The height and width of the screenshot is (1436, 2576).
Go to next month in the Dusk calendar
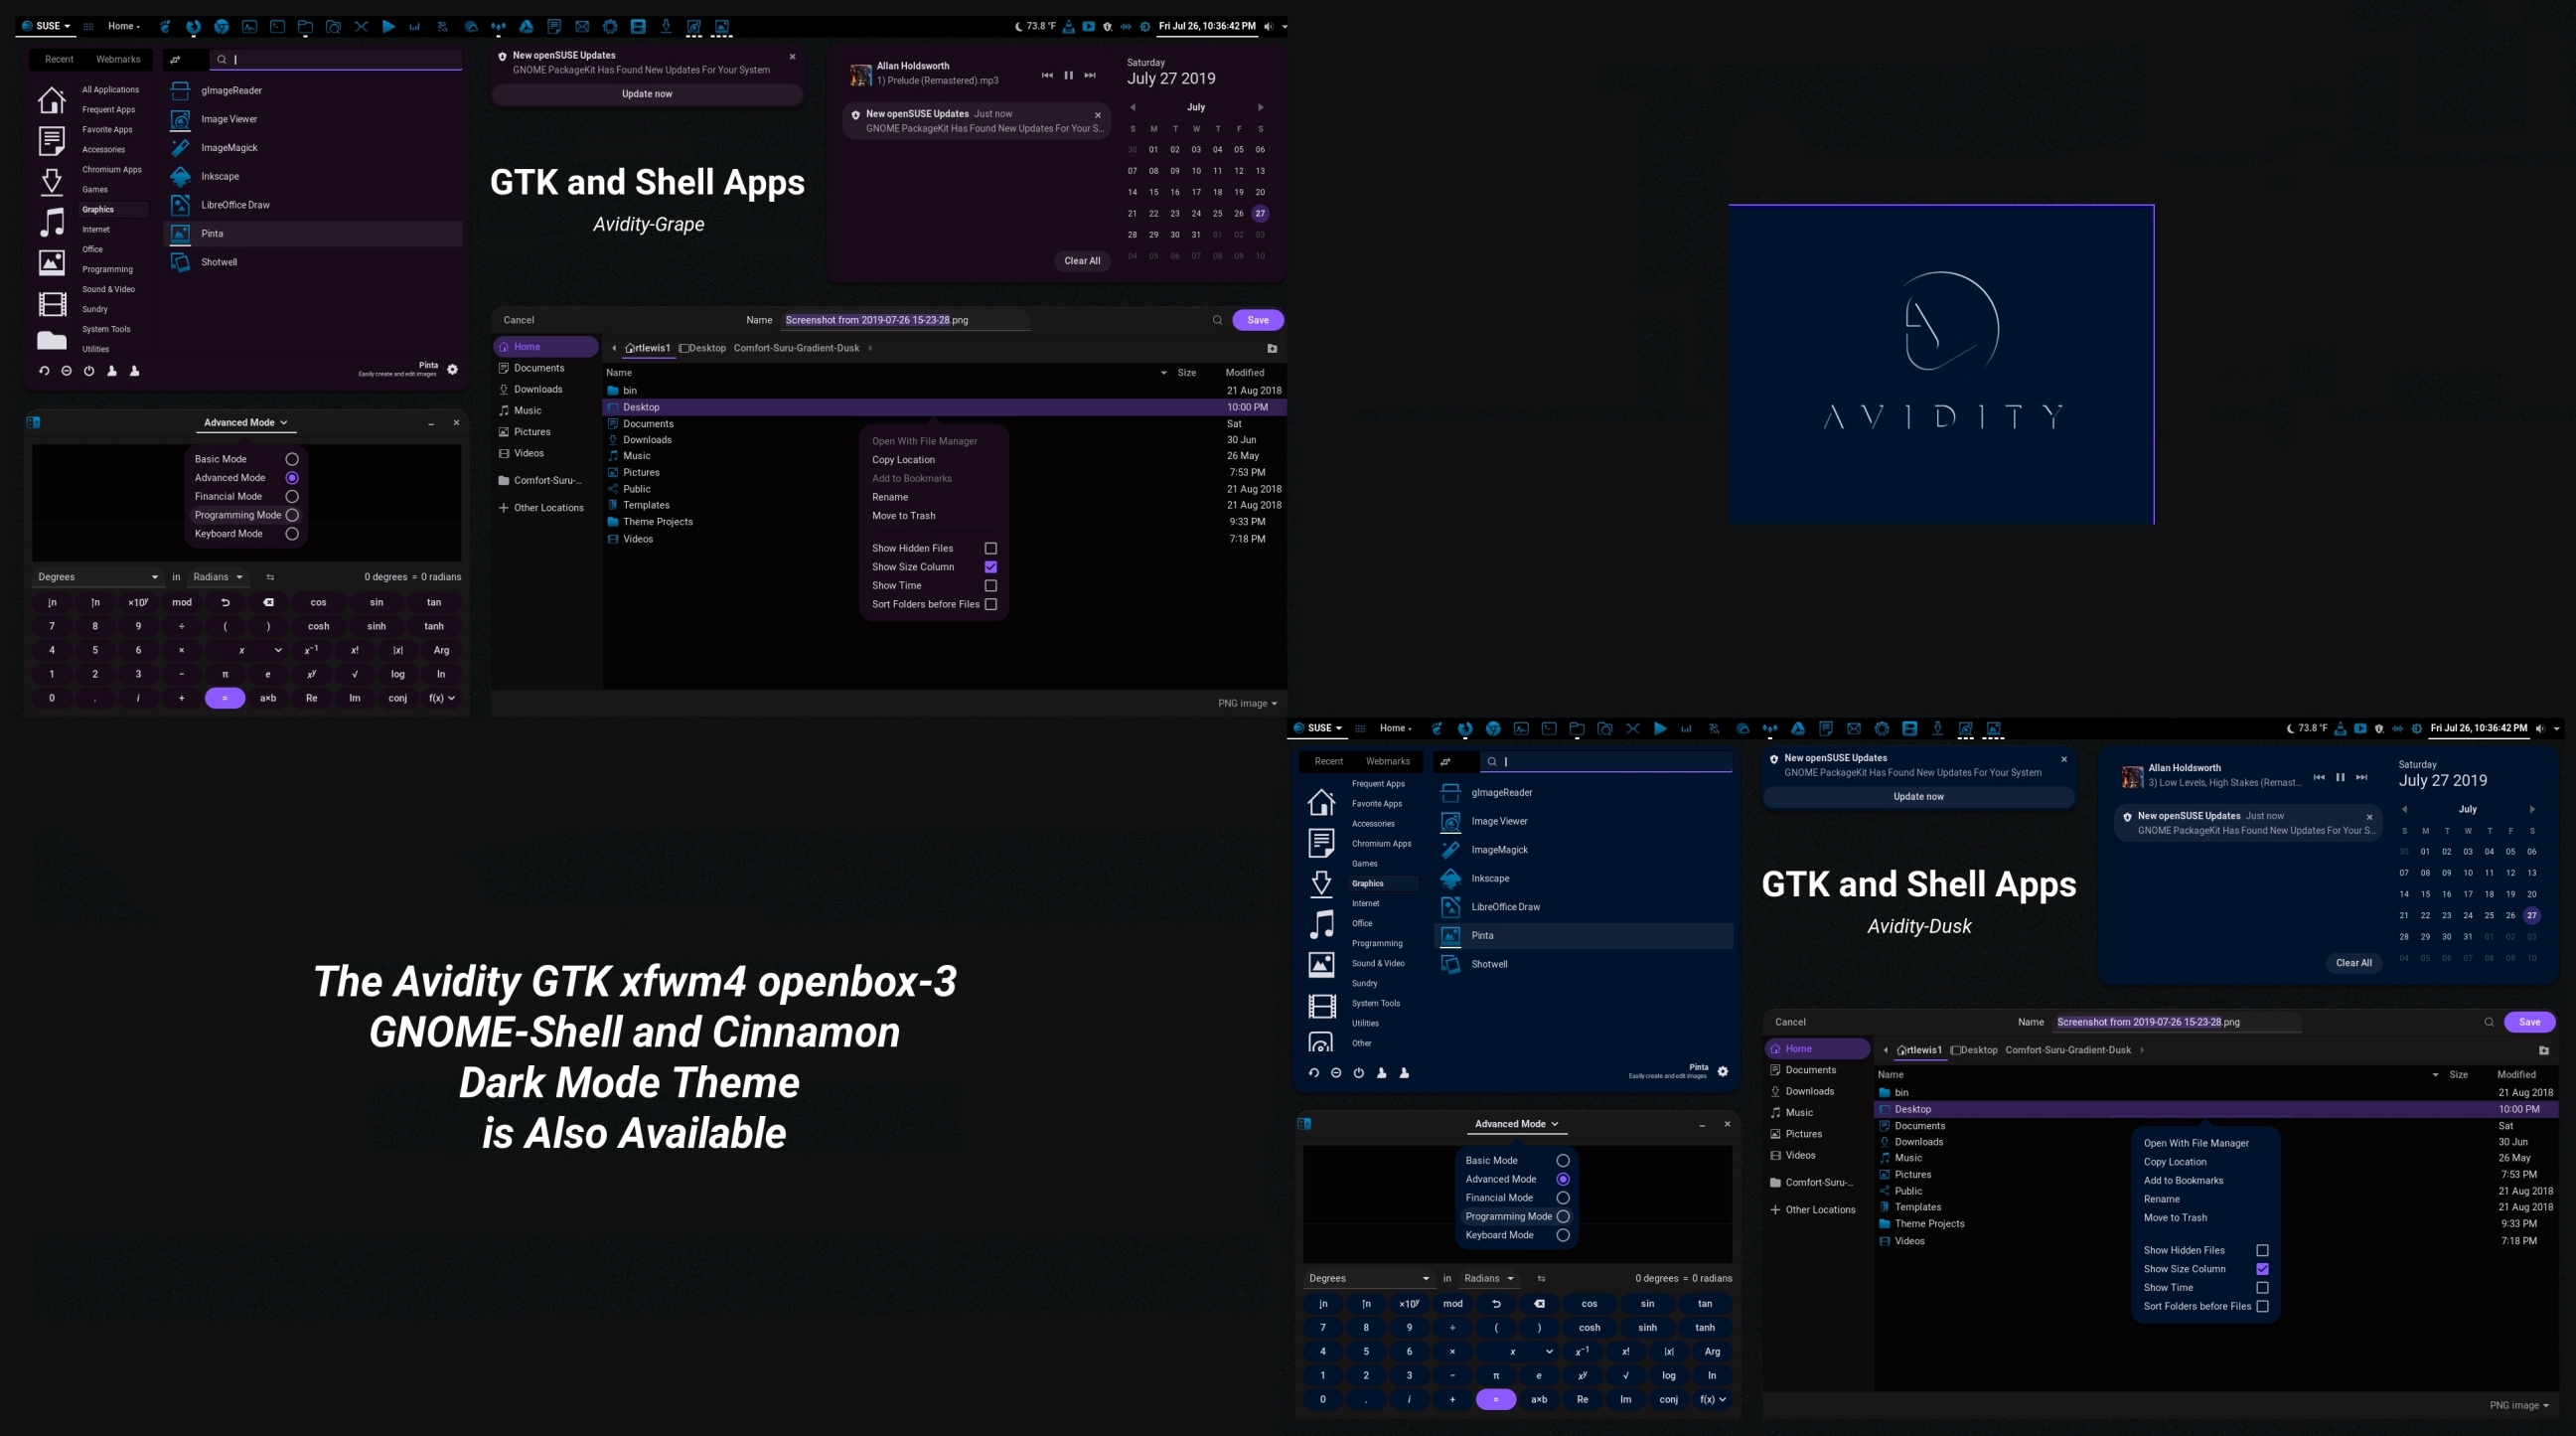(2532, 809)
